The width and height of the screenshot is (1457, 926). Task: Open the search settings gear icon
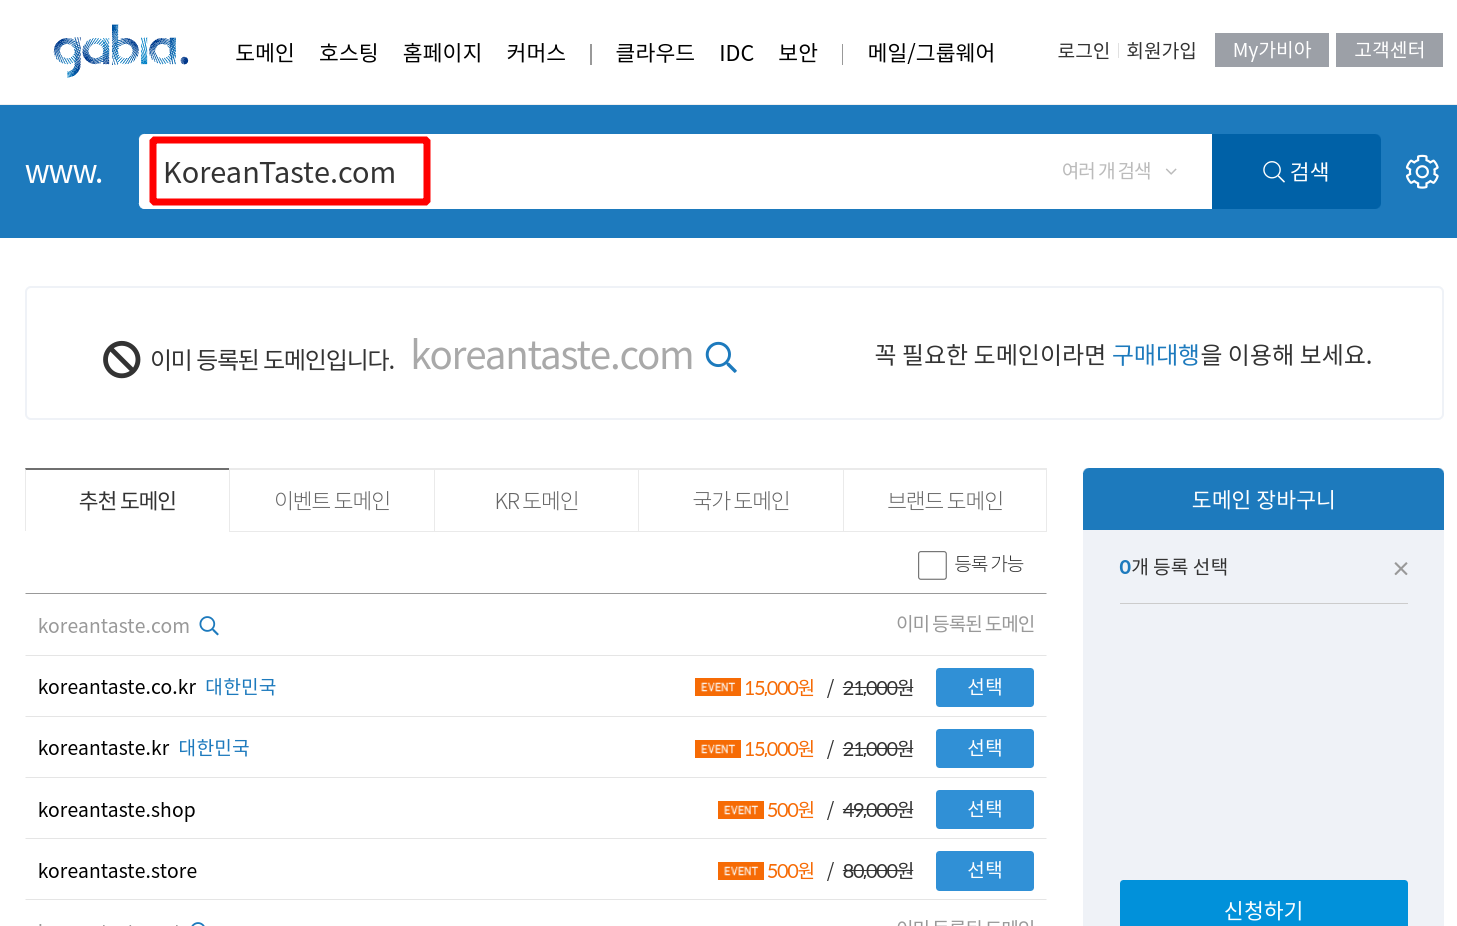point(1422,172)
